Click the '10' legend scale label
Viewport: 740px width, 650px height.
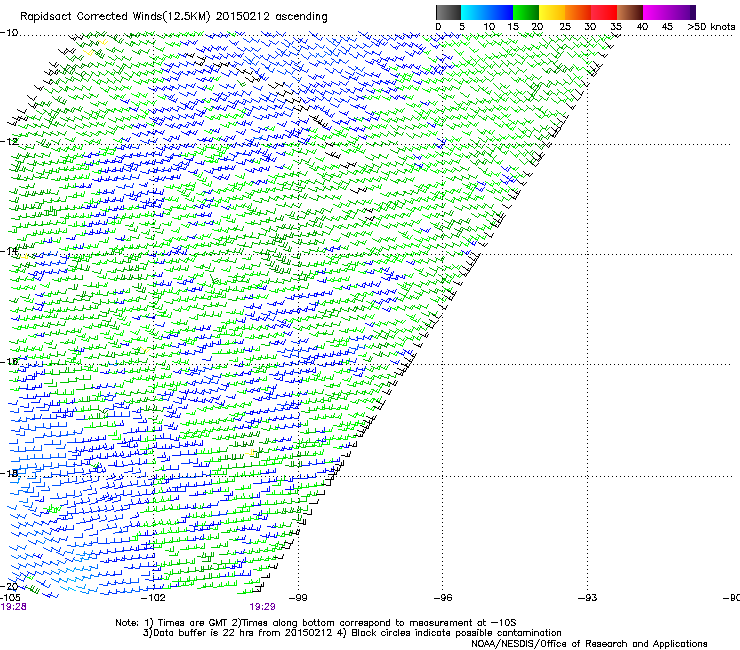pos(489,26)
